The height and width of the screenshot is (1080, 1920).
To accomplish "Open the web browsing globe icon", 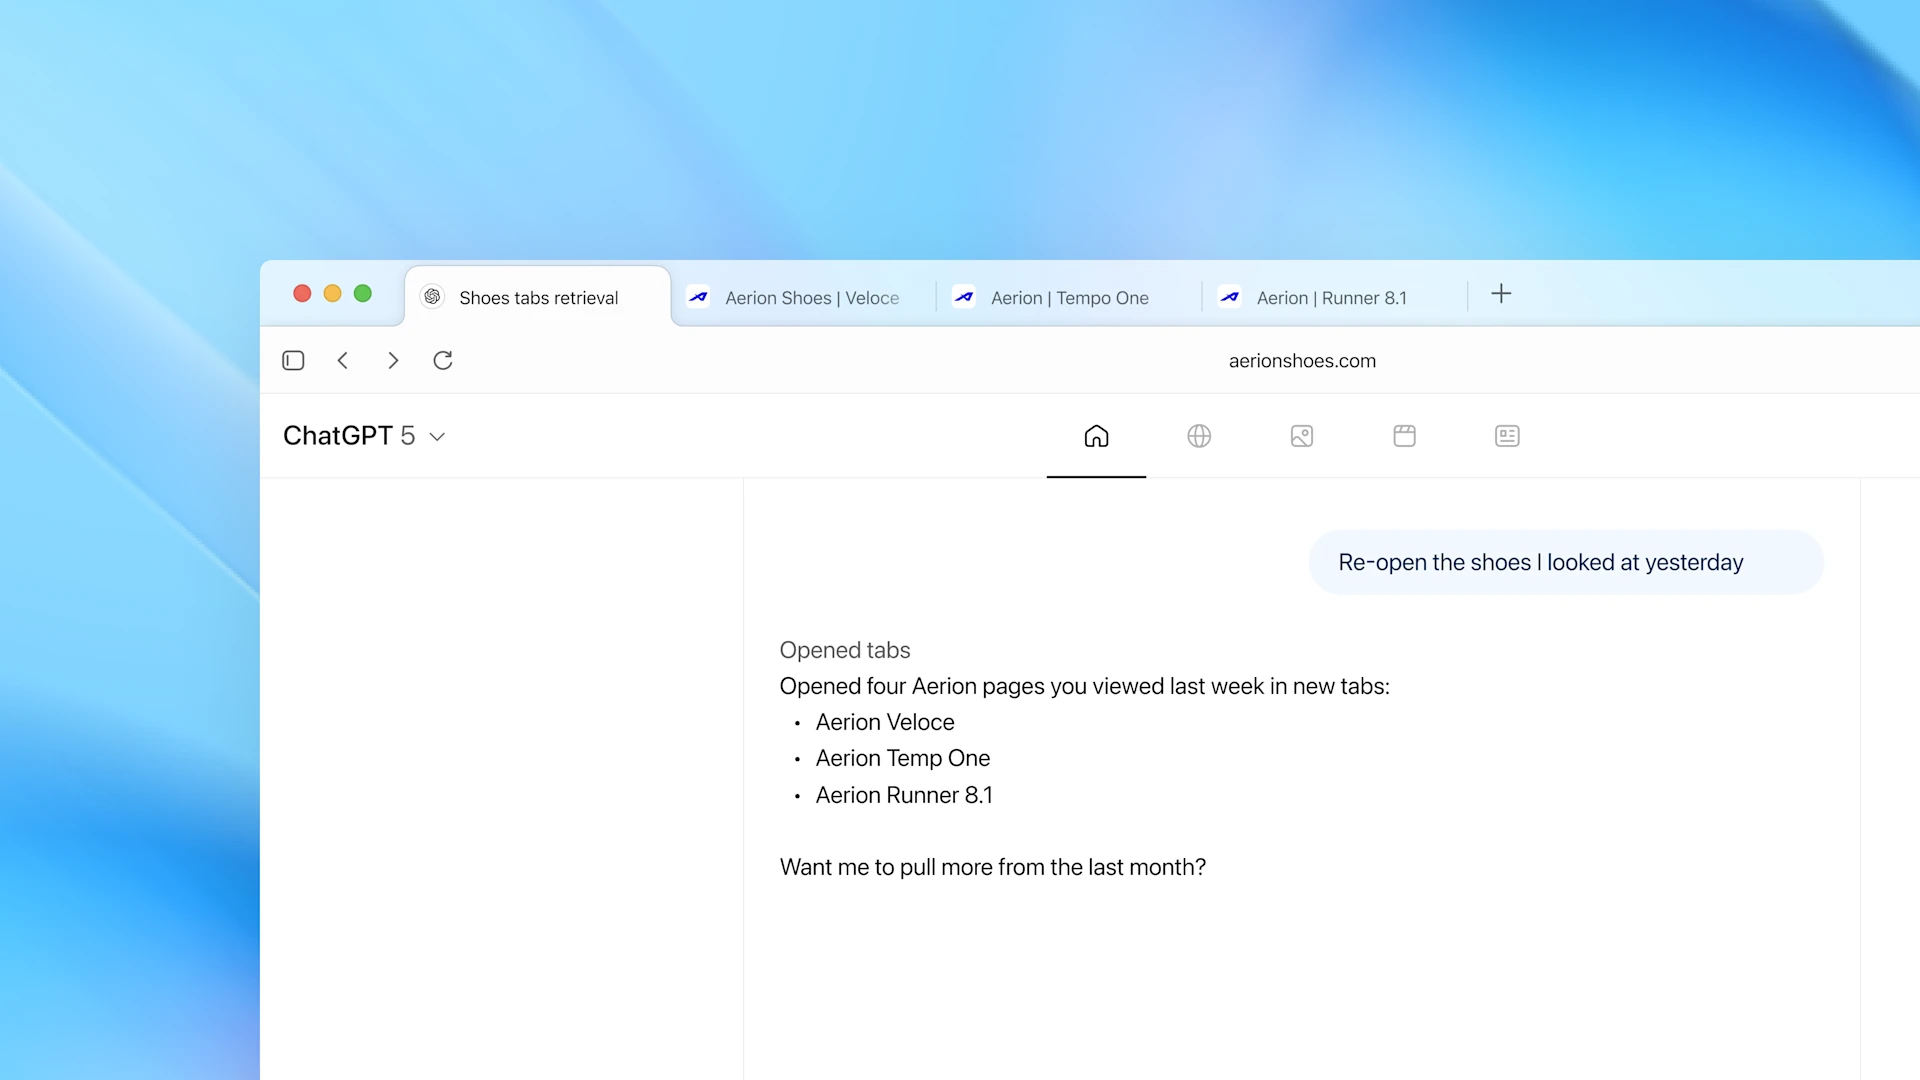I will (x=1199, y=436).
